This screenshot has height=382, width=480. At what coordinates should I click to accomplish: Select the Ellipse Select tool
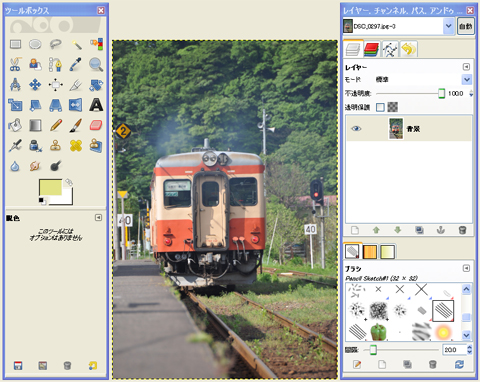tap(35, 44)
